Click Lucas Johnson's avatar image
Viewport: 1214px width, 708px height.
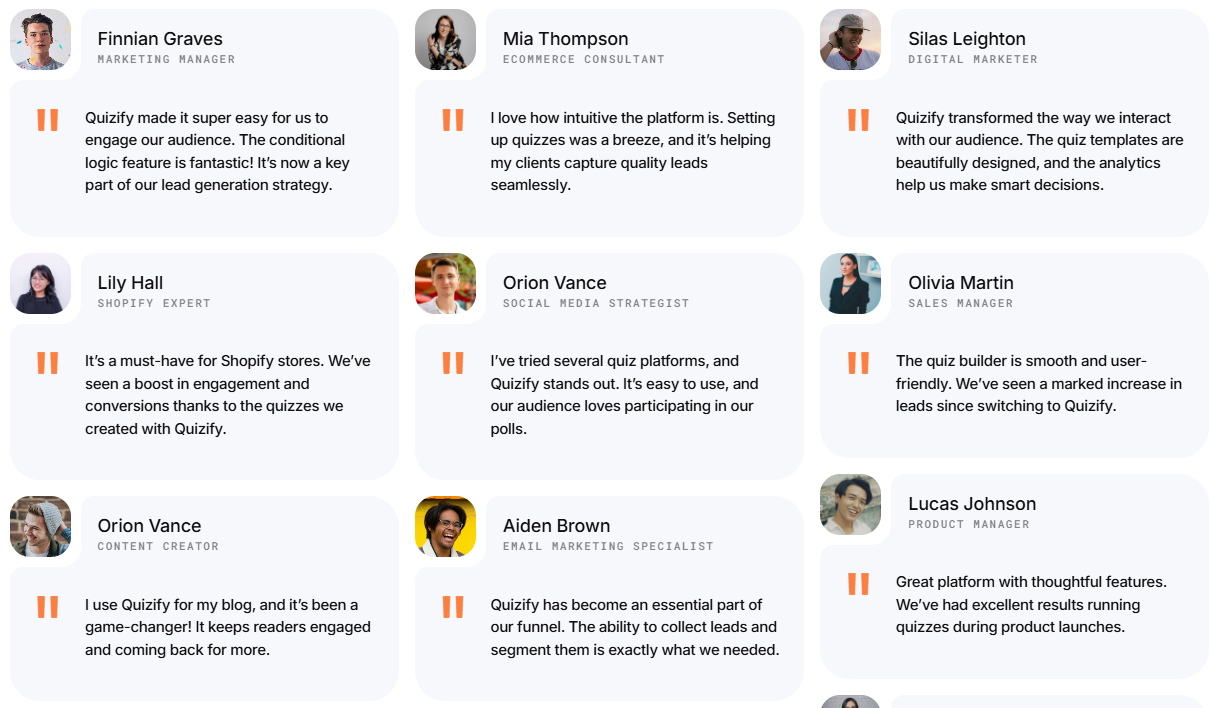(x=851, y=504)
